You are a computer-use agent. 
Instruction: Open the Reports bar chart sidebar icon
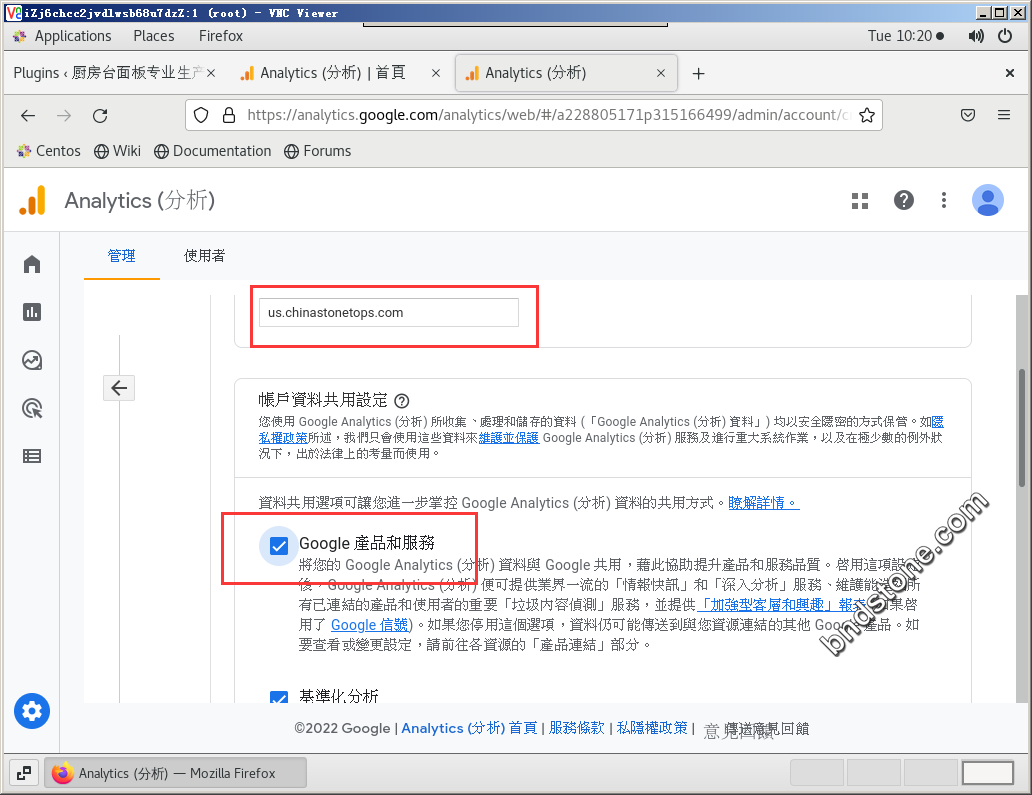point(32,312)
